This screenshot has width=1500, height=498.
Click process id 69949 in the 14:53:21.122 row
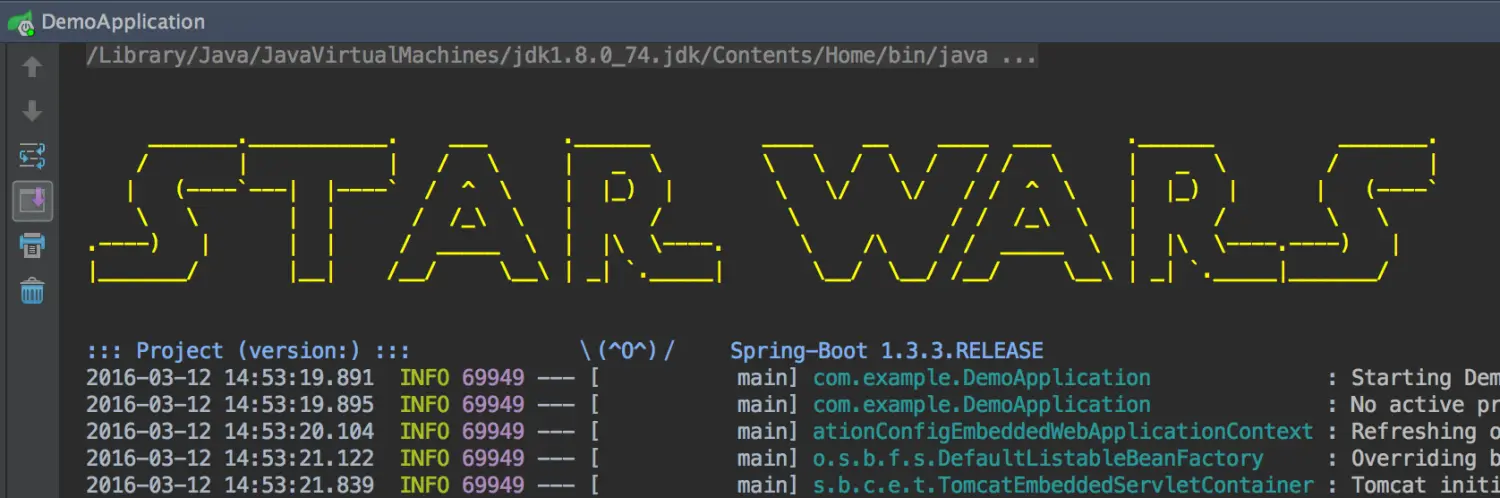click(x=493, y=459)
